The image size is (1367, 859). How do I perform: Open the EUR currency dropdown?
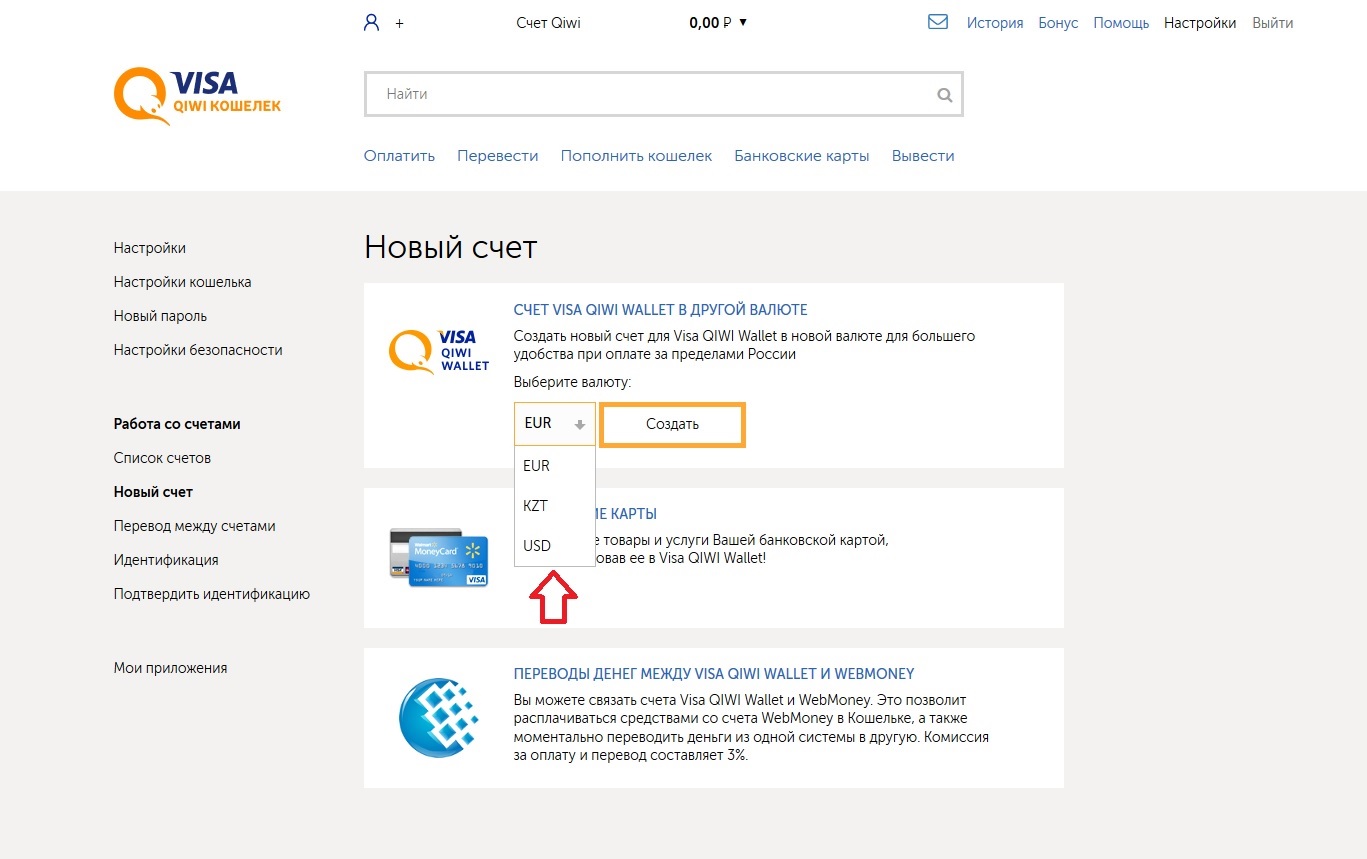(555, 424)
